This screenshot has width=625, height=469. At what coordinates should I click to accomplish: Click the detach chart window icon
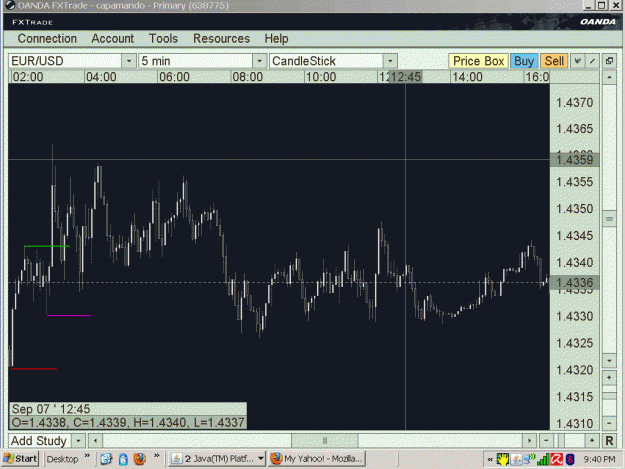(609, 61)
